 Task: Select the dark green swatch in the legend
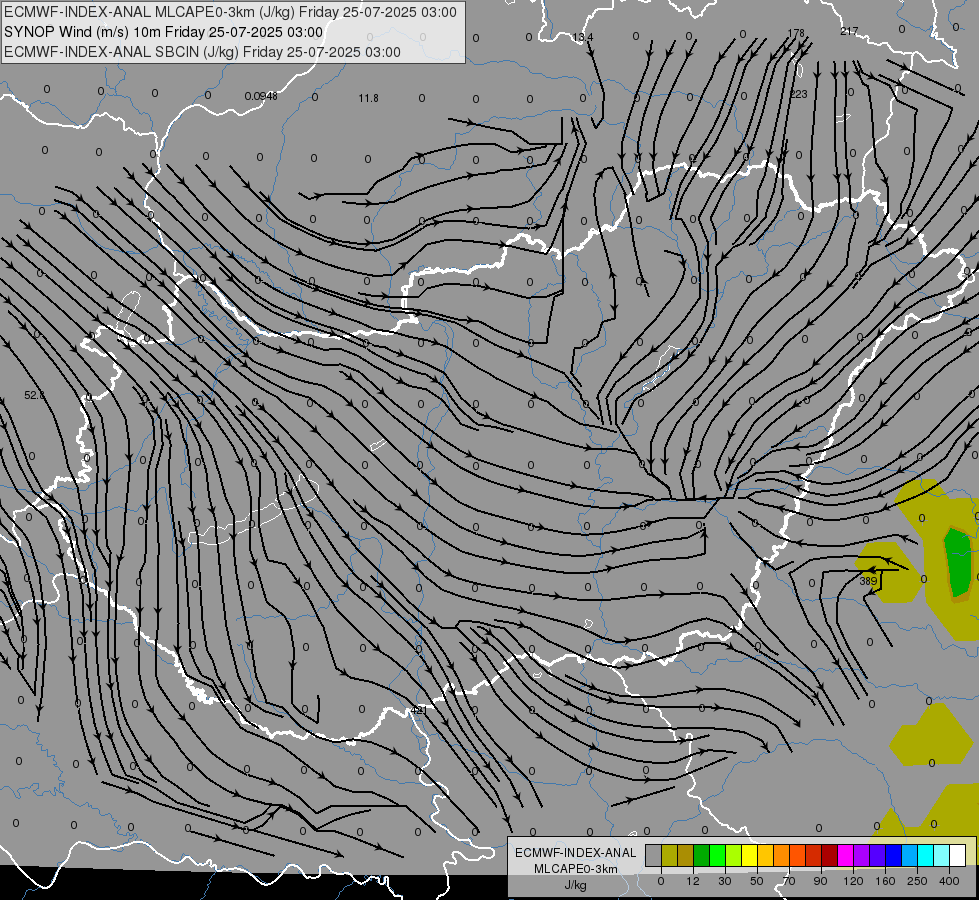(x=701, y=855)
